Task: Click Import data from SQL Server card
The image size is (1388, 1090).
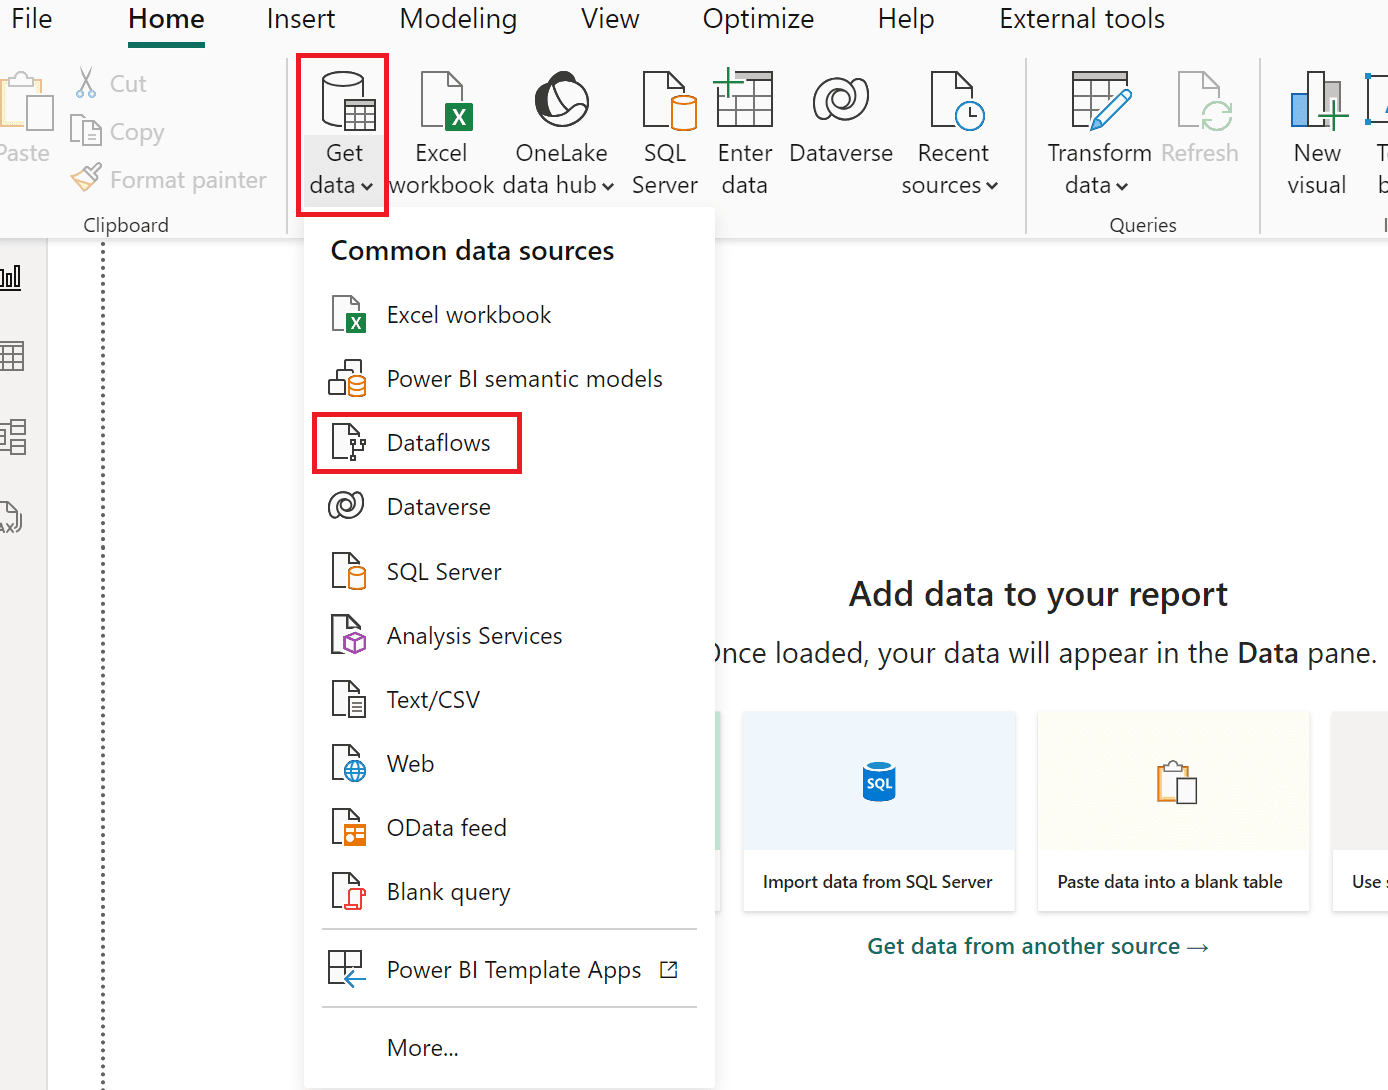Action: [x=879, y=811]
